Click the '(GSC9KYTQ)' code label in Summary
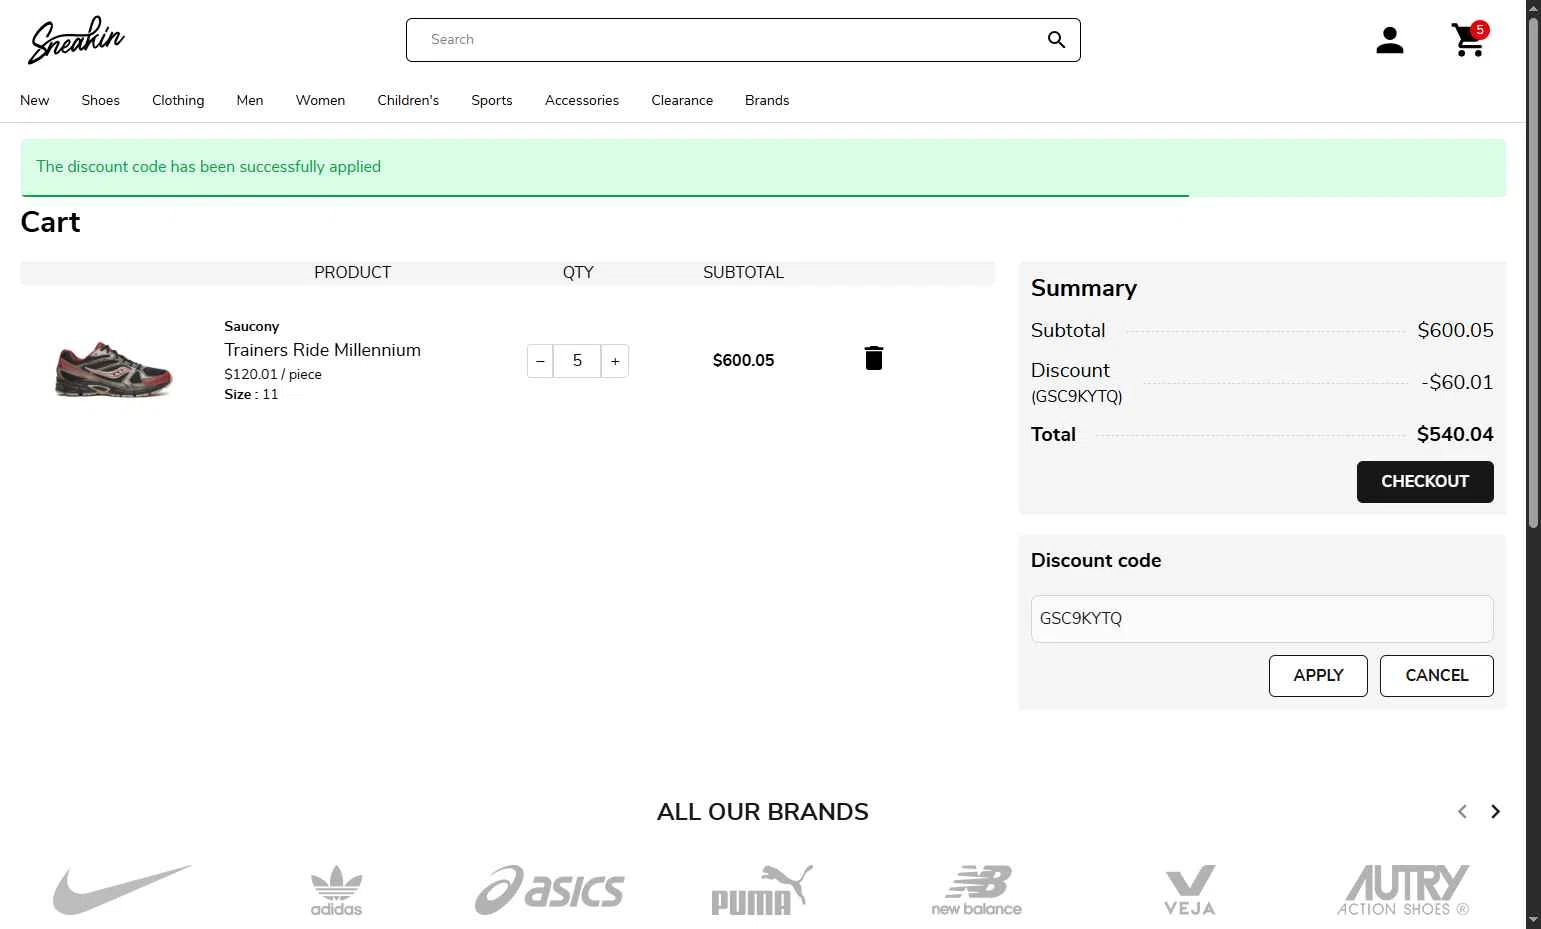 click(1077, 396)
